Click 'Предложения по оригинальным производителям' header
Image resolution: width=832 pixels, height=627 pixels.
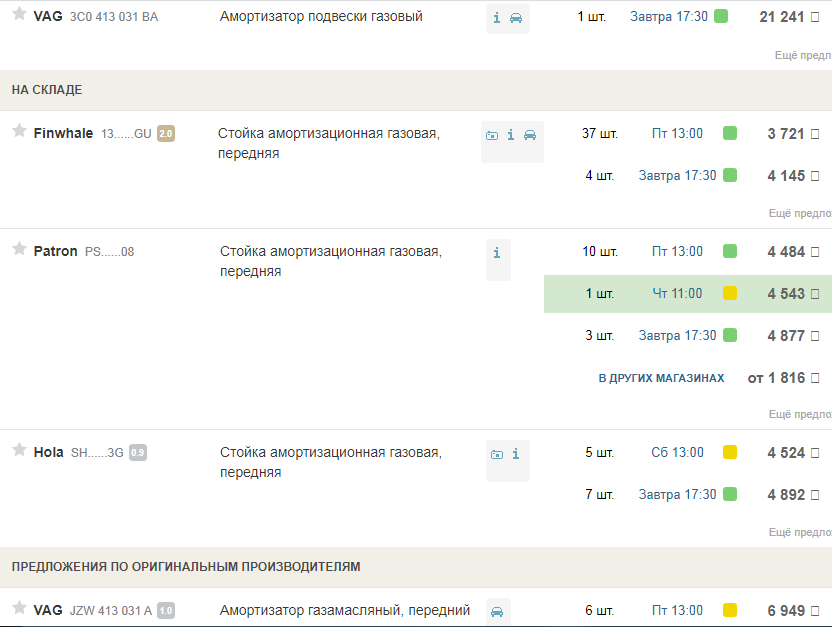[x=186, y=567]
